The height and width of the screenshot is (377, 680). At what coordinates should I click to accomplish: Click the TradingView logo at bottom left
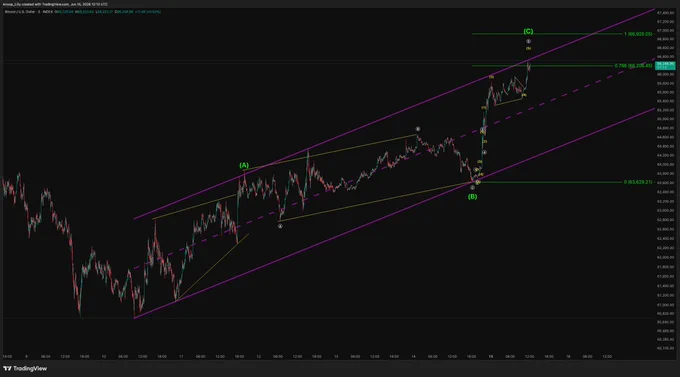point(25,368)
